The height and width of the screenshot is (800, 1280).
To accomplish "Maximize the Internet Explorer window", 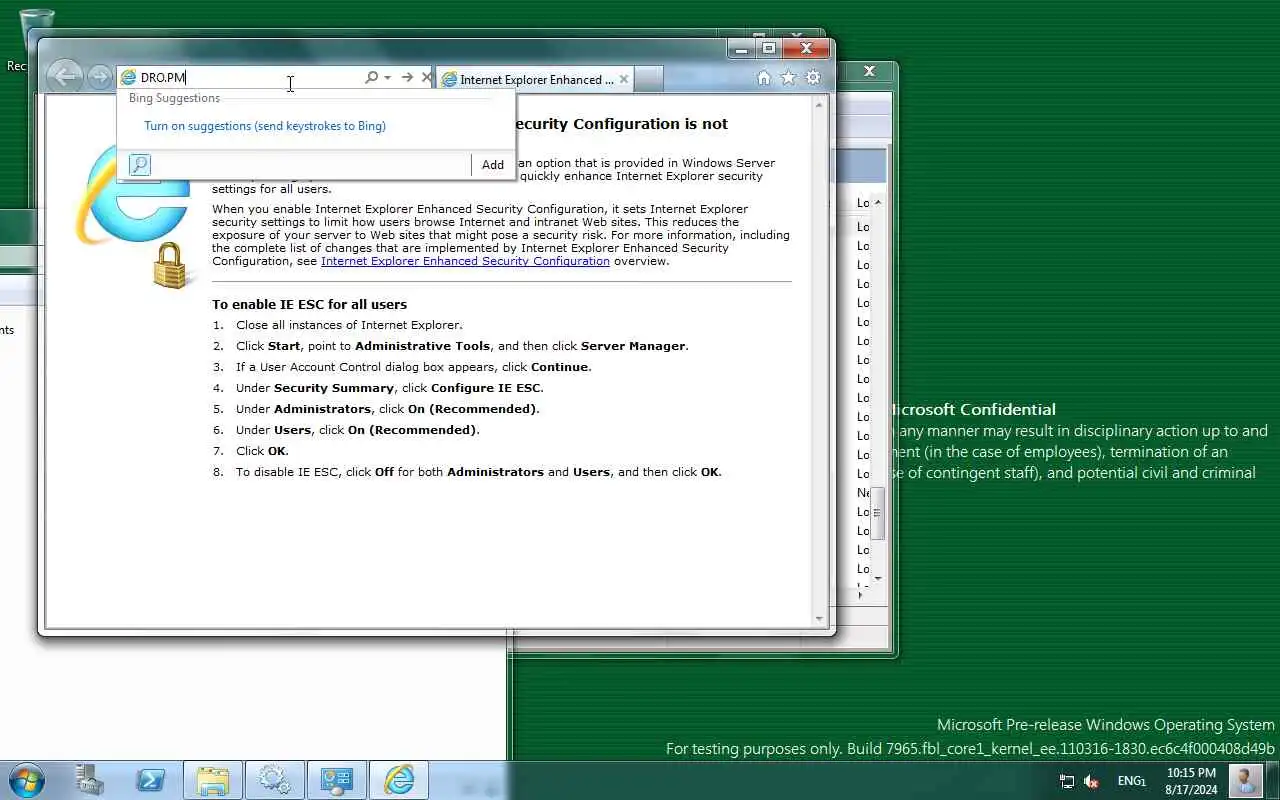I will (x=769, y=48).
